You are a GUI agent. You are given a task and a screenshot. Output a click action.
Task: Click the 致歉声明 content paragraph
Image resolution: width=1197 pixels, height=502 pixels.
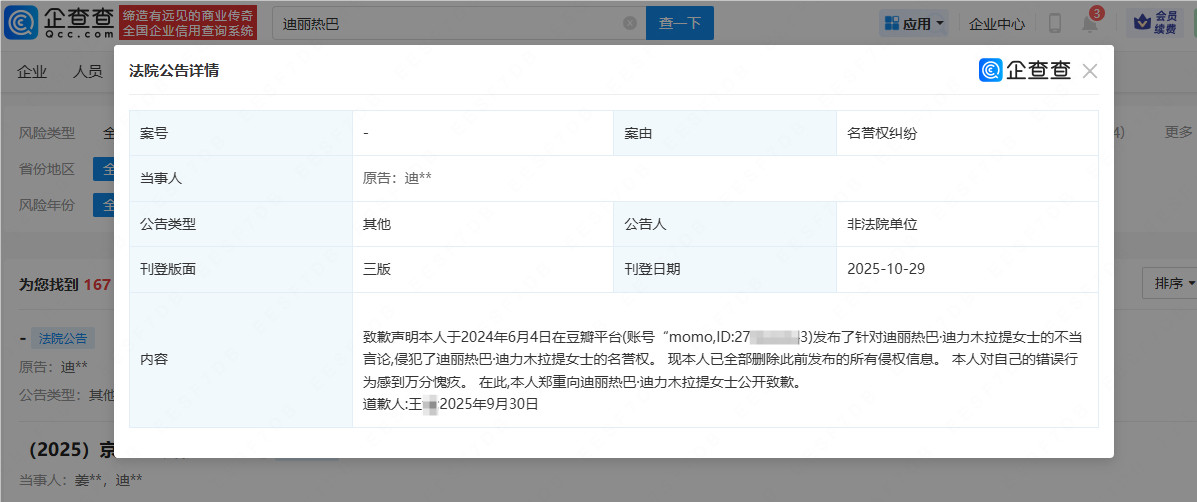(723, 360)
